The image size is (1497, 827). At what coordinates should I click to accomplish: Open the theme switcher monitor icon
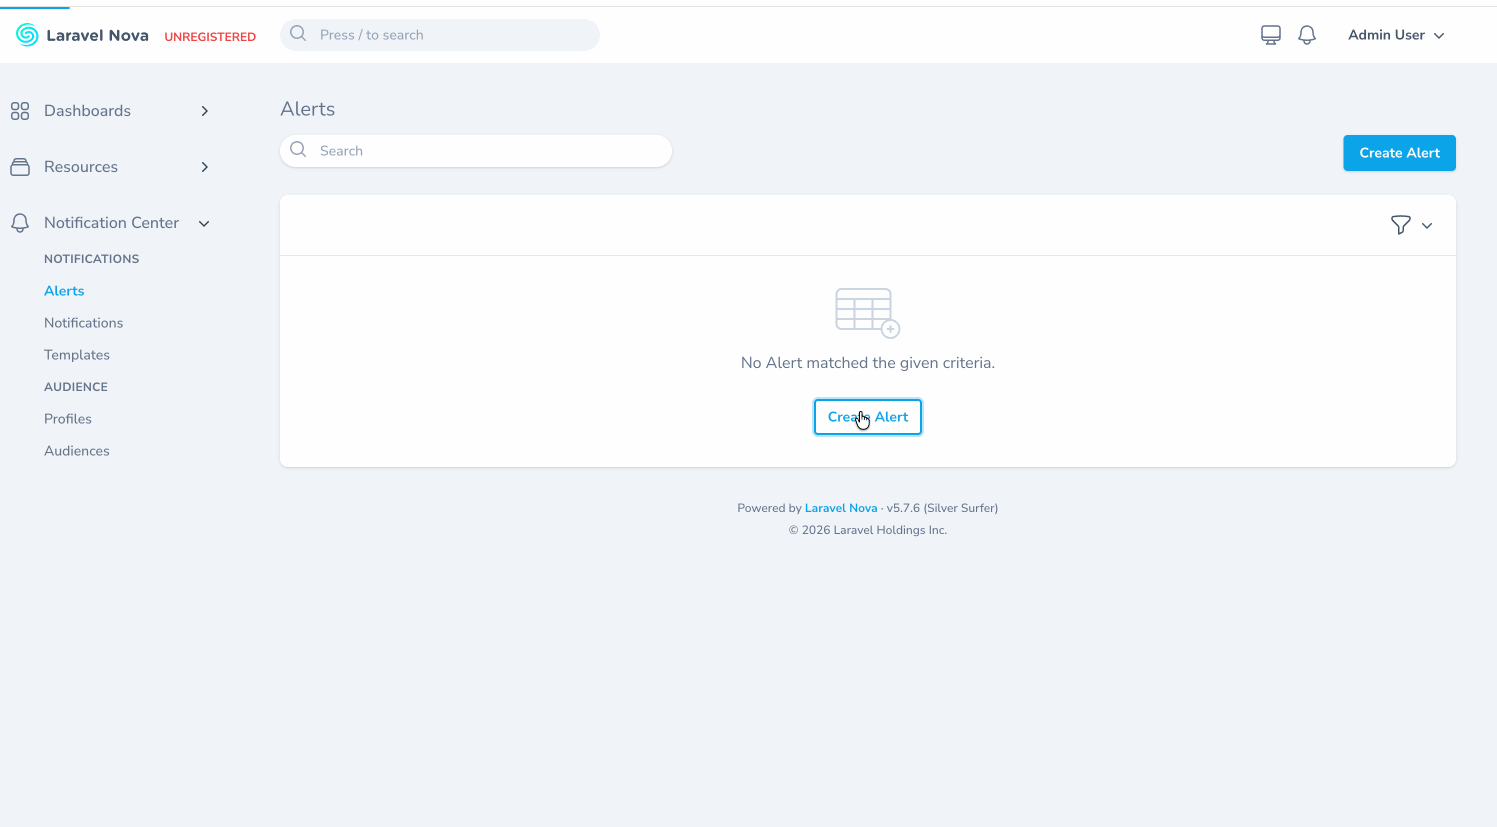tap(1271, 35)
